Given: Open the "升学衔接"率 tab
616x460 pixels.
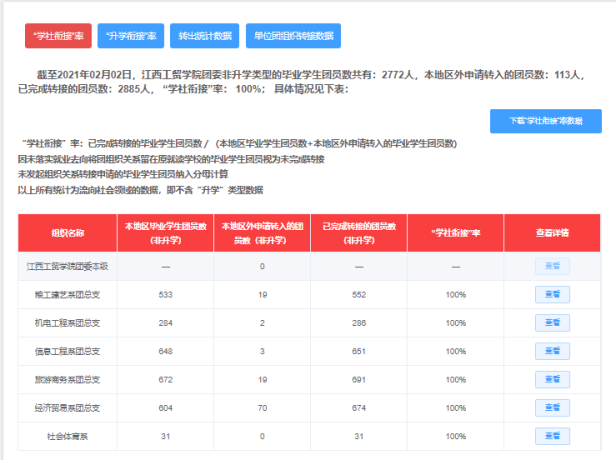Looking at the screenshot, I should (x=130, y=36).
